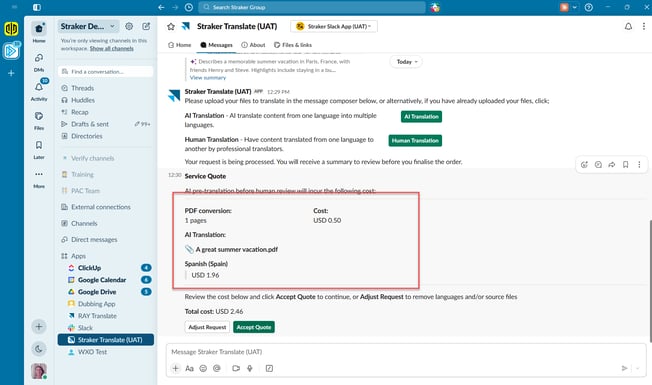Open the Straker Slack App (UAT) dropdown
Screen dimensions: 652x385
tap(333, 26)
